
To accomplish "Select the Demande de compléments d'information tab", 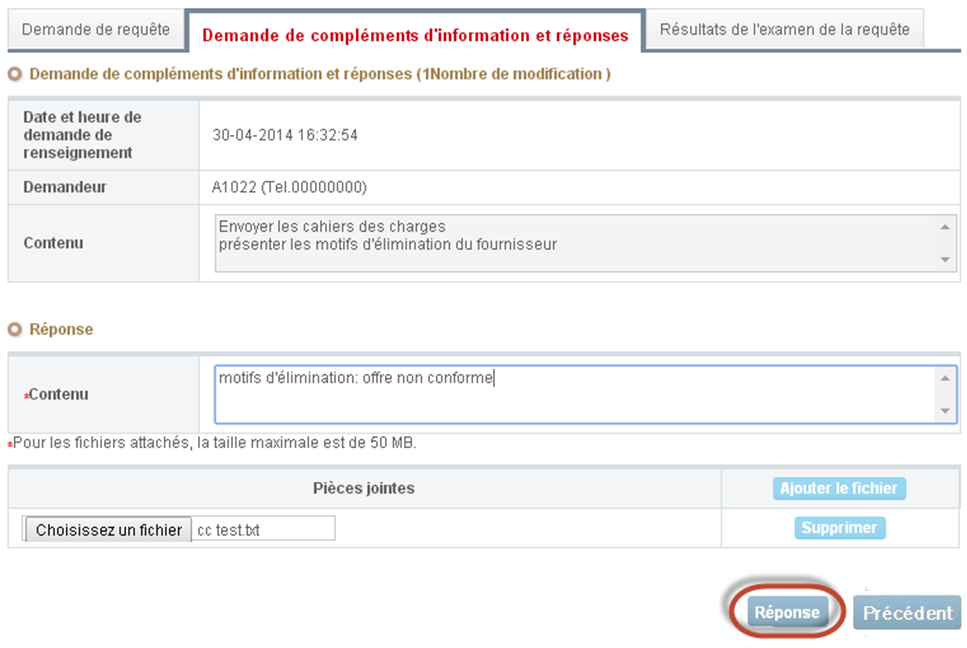I will point(415,35).
